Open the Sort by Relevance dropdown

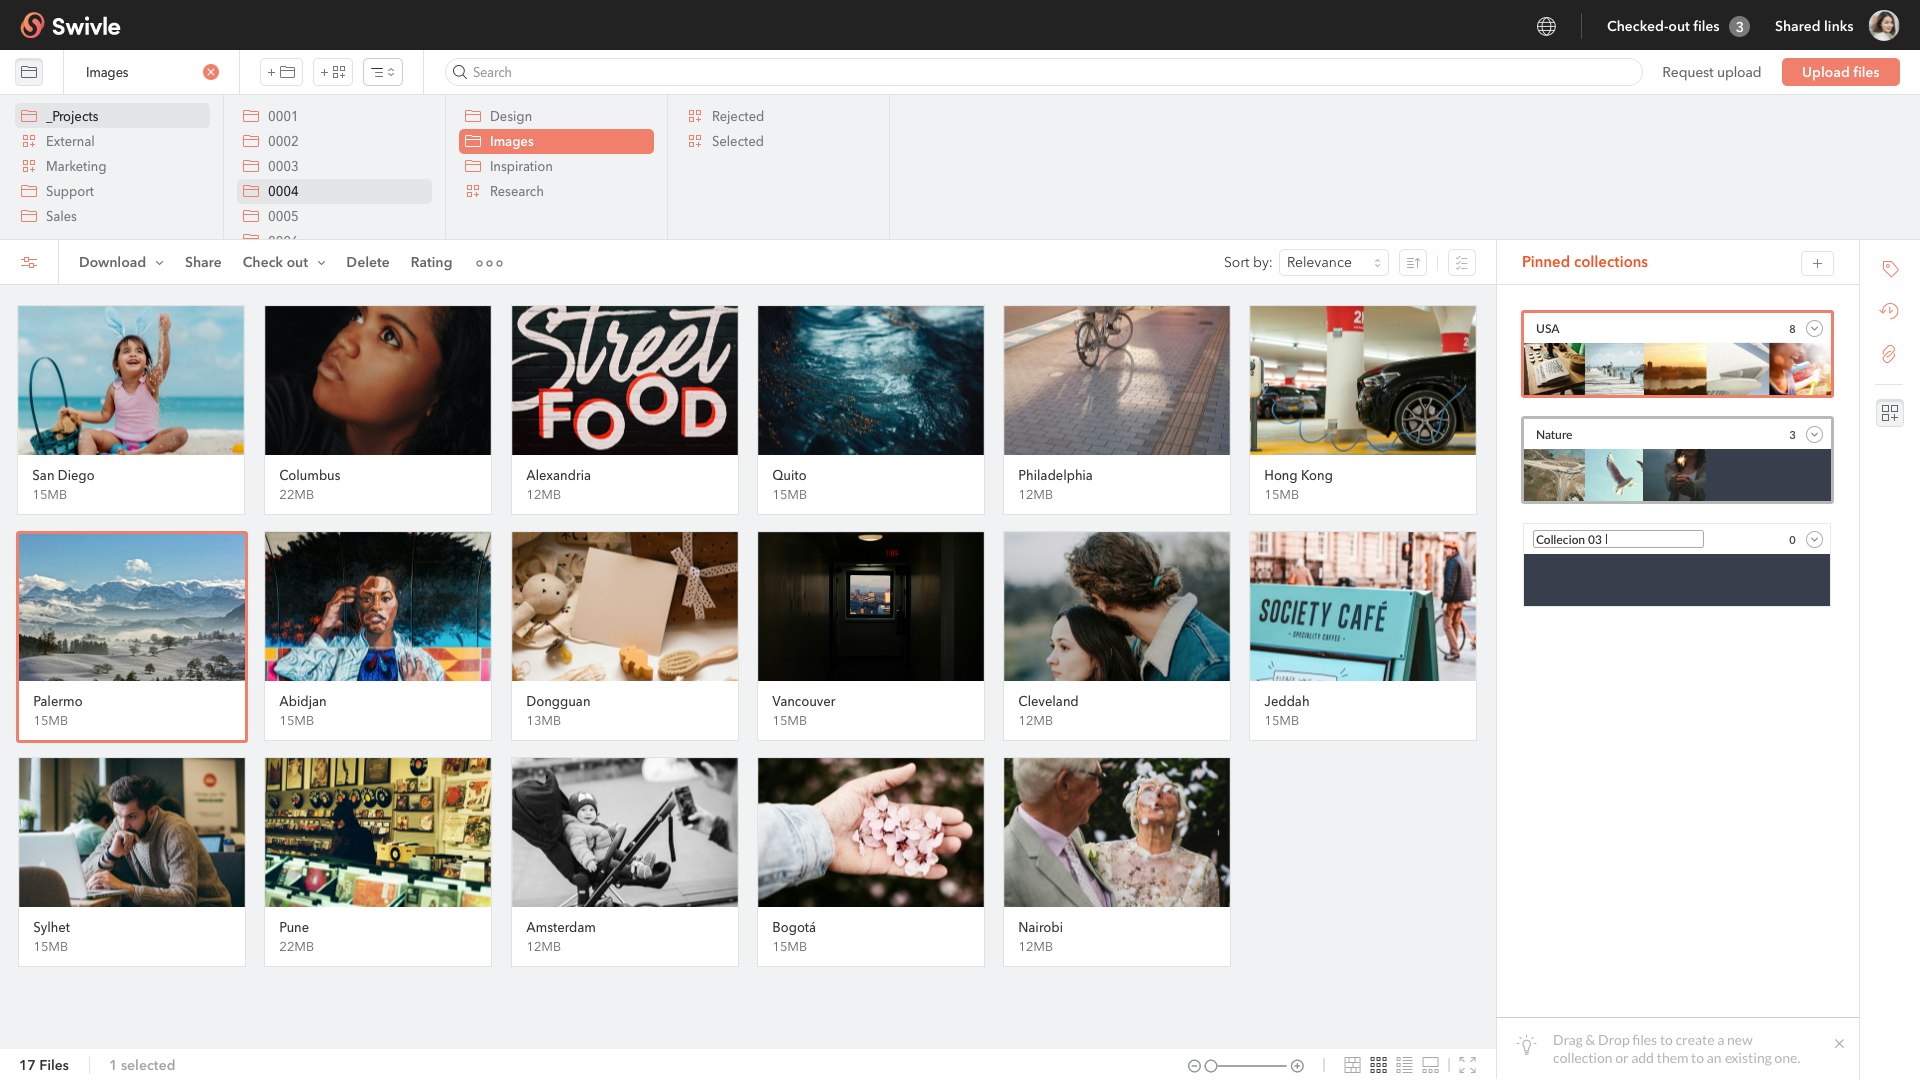pyautogui.click(x=1333, y=262)
